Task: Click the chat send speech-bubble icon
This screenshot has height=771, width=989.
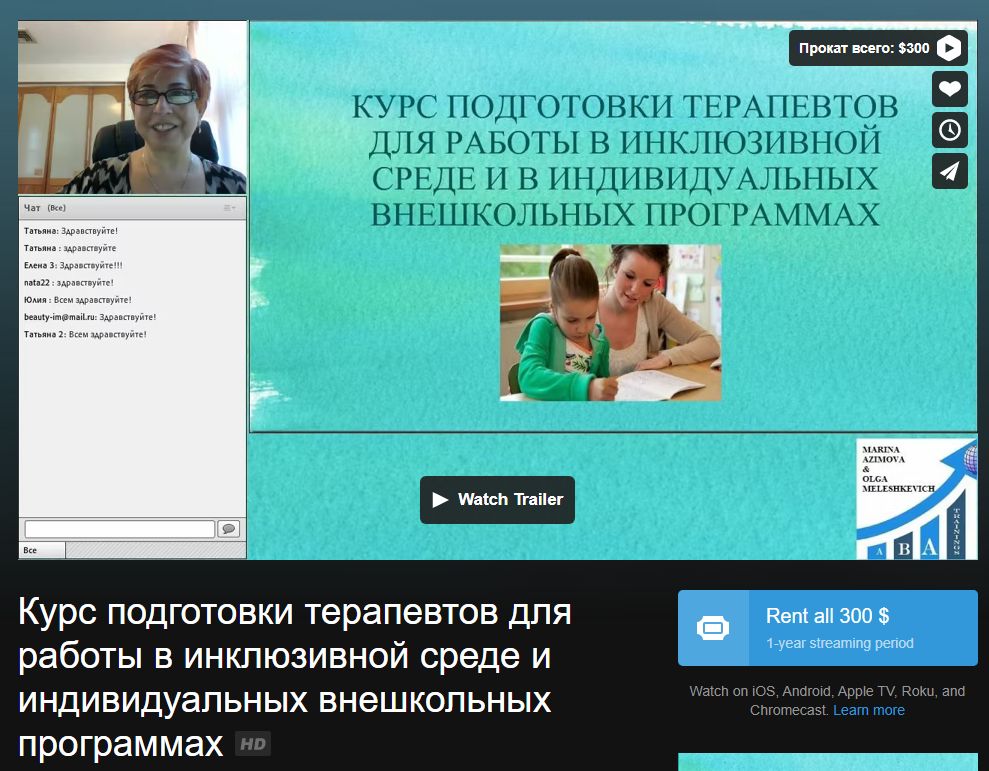Action: pos(228,529)
